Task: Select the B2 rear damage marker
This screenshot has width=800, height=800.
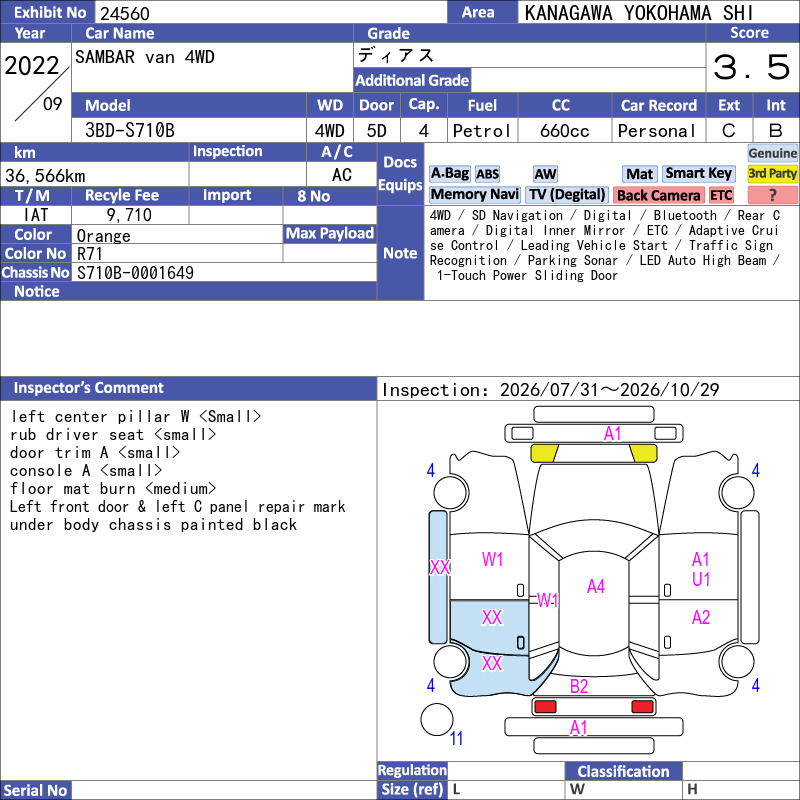Action: [x=579, y=686]
